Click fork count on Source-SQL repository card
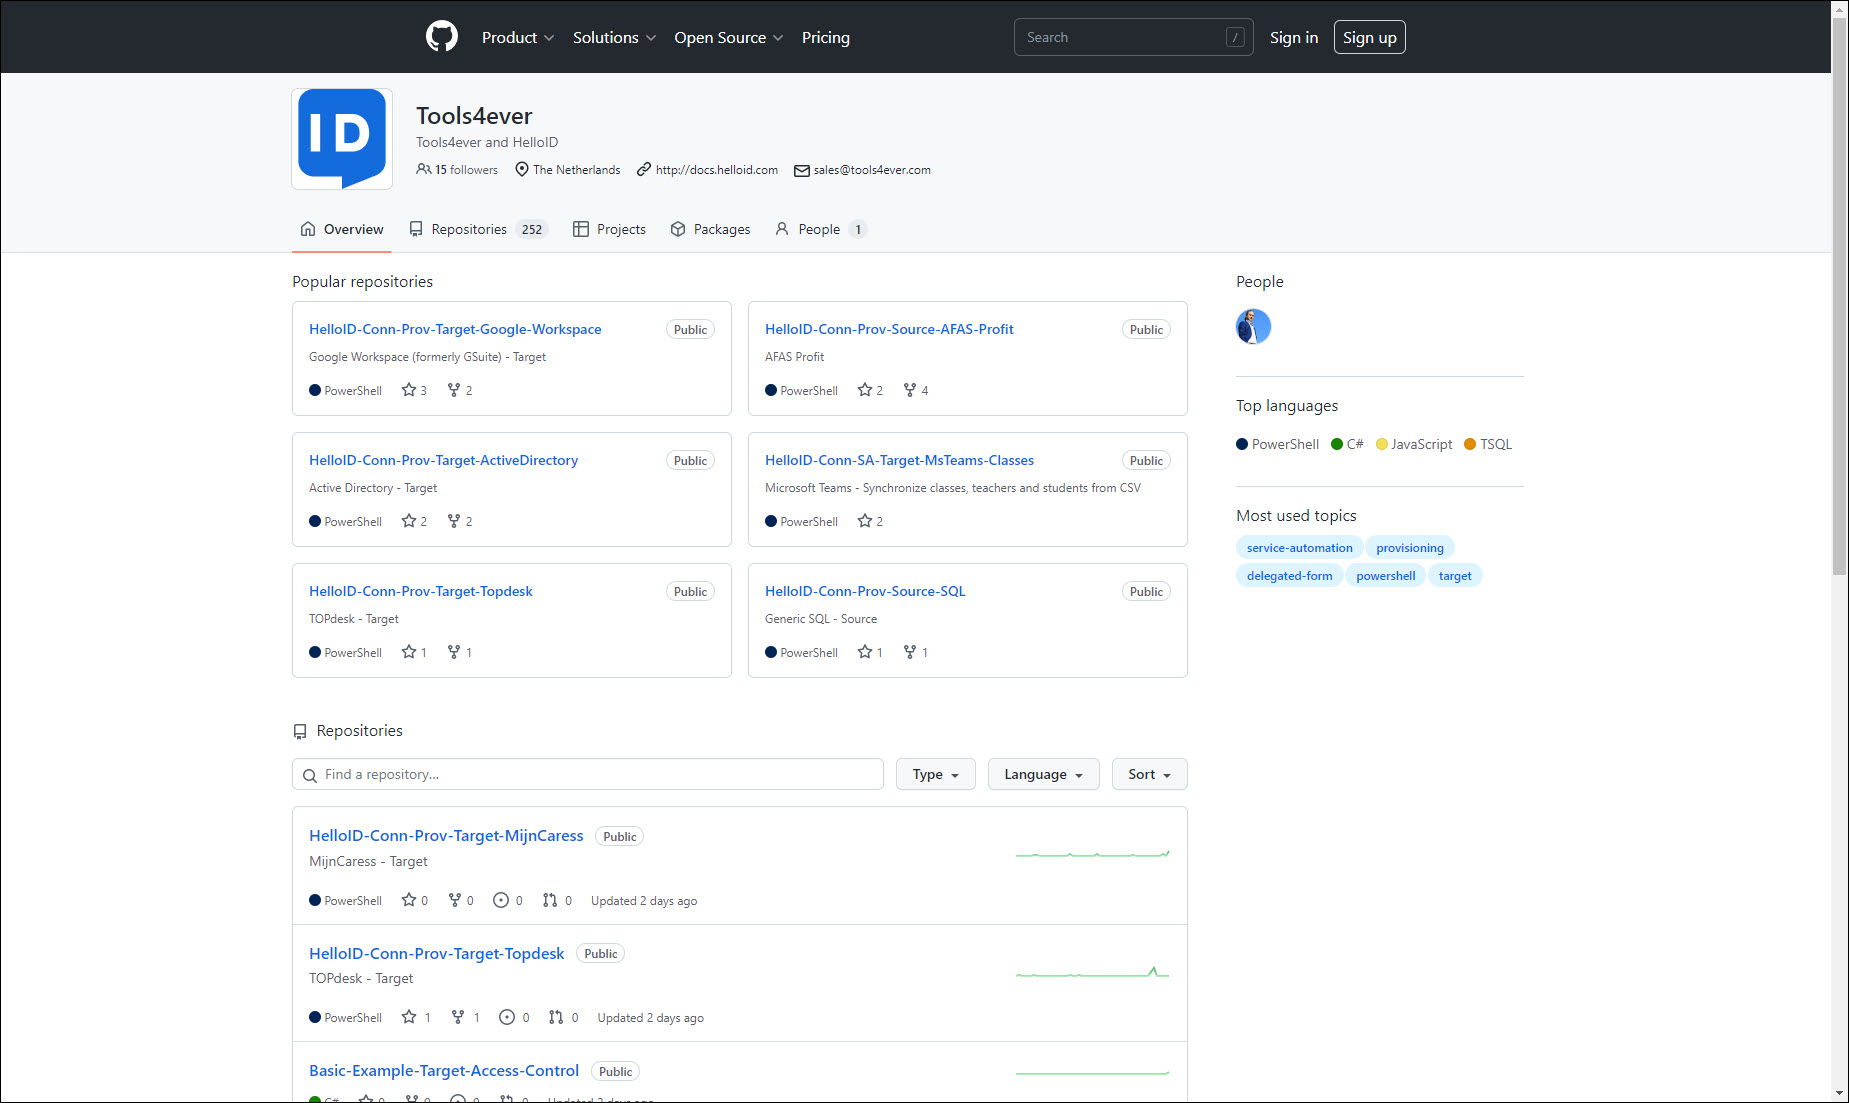 pos(916,652)
